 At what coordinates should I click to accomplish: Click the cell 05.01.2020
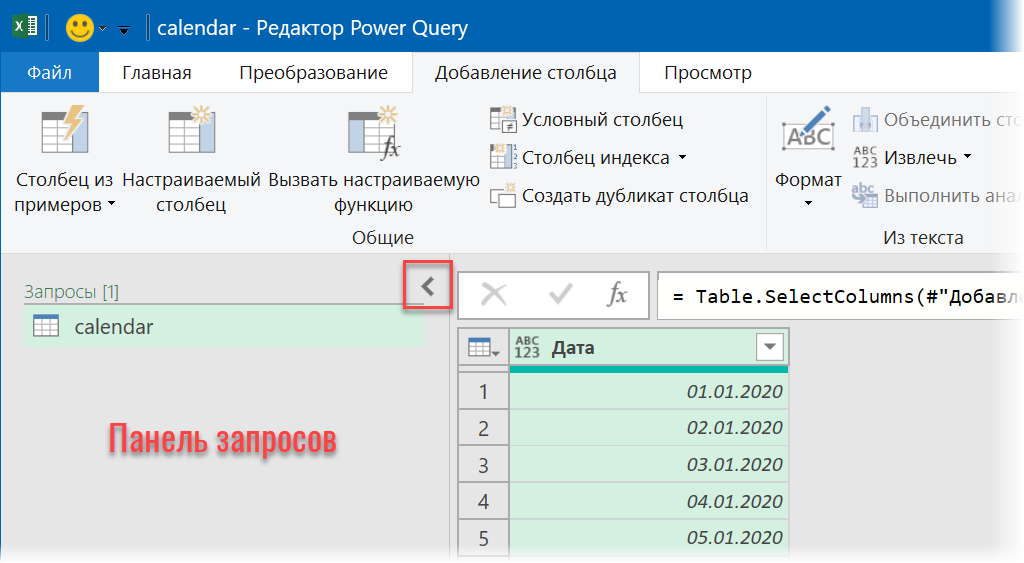648,538
